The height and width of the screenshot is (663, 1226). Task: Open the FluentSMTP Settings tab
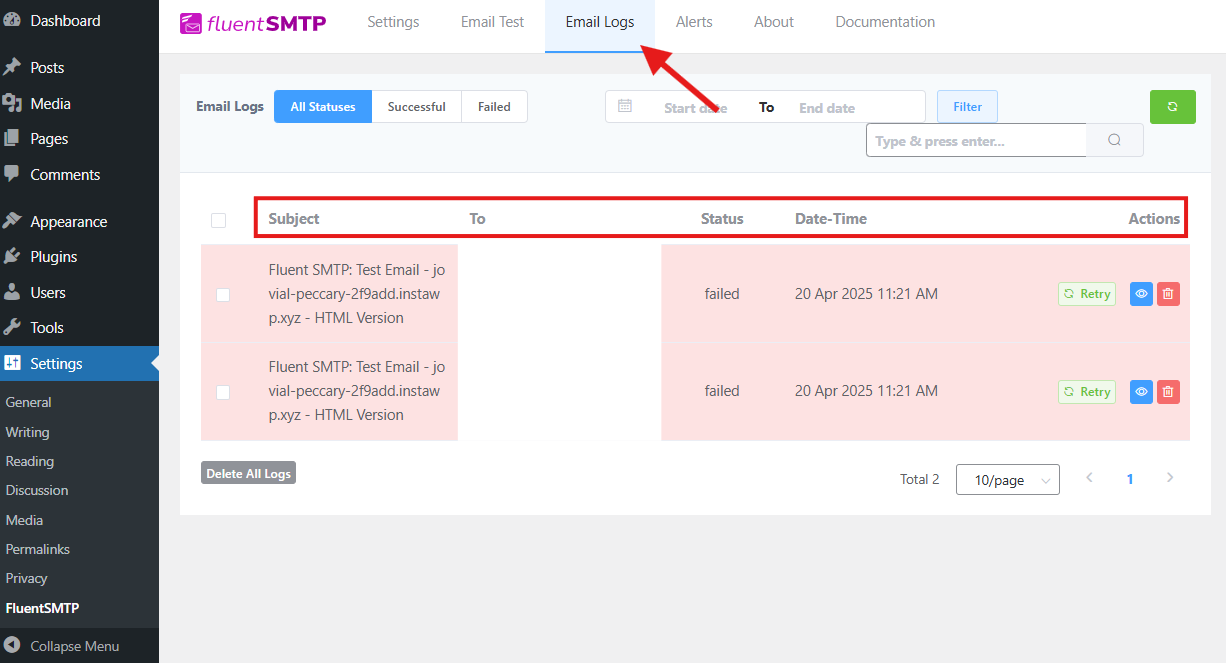click(x=393, y=22)
